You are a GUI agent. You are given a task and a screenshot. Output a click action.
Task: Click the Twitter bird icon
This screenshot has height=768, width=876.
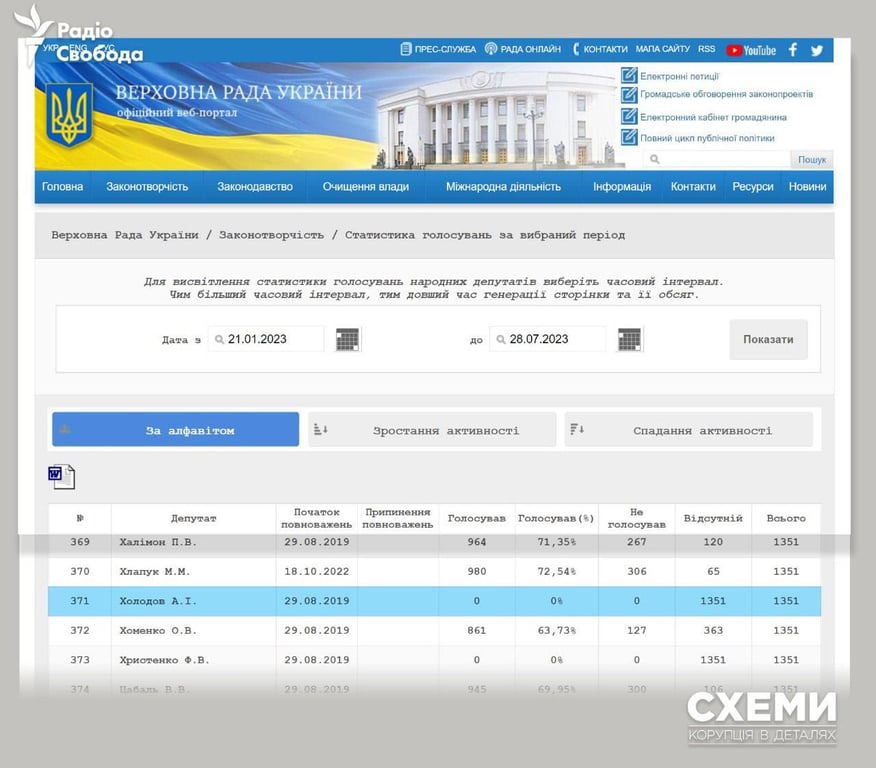(817, 50)
